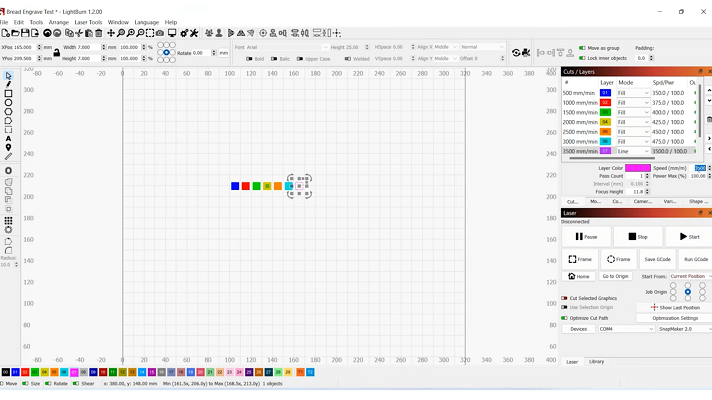712x400 pixels.
Task: Click the Undo toolbar icon
Action: (47, 33)
